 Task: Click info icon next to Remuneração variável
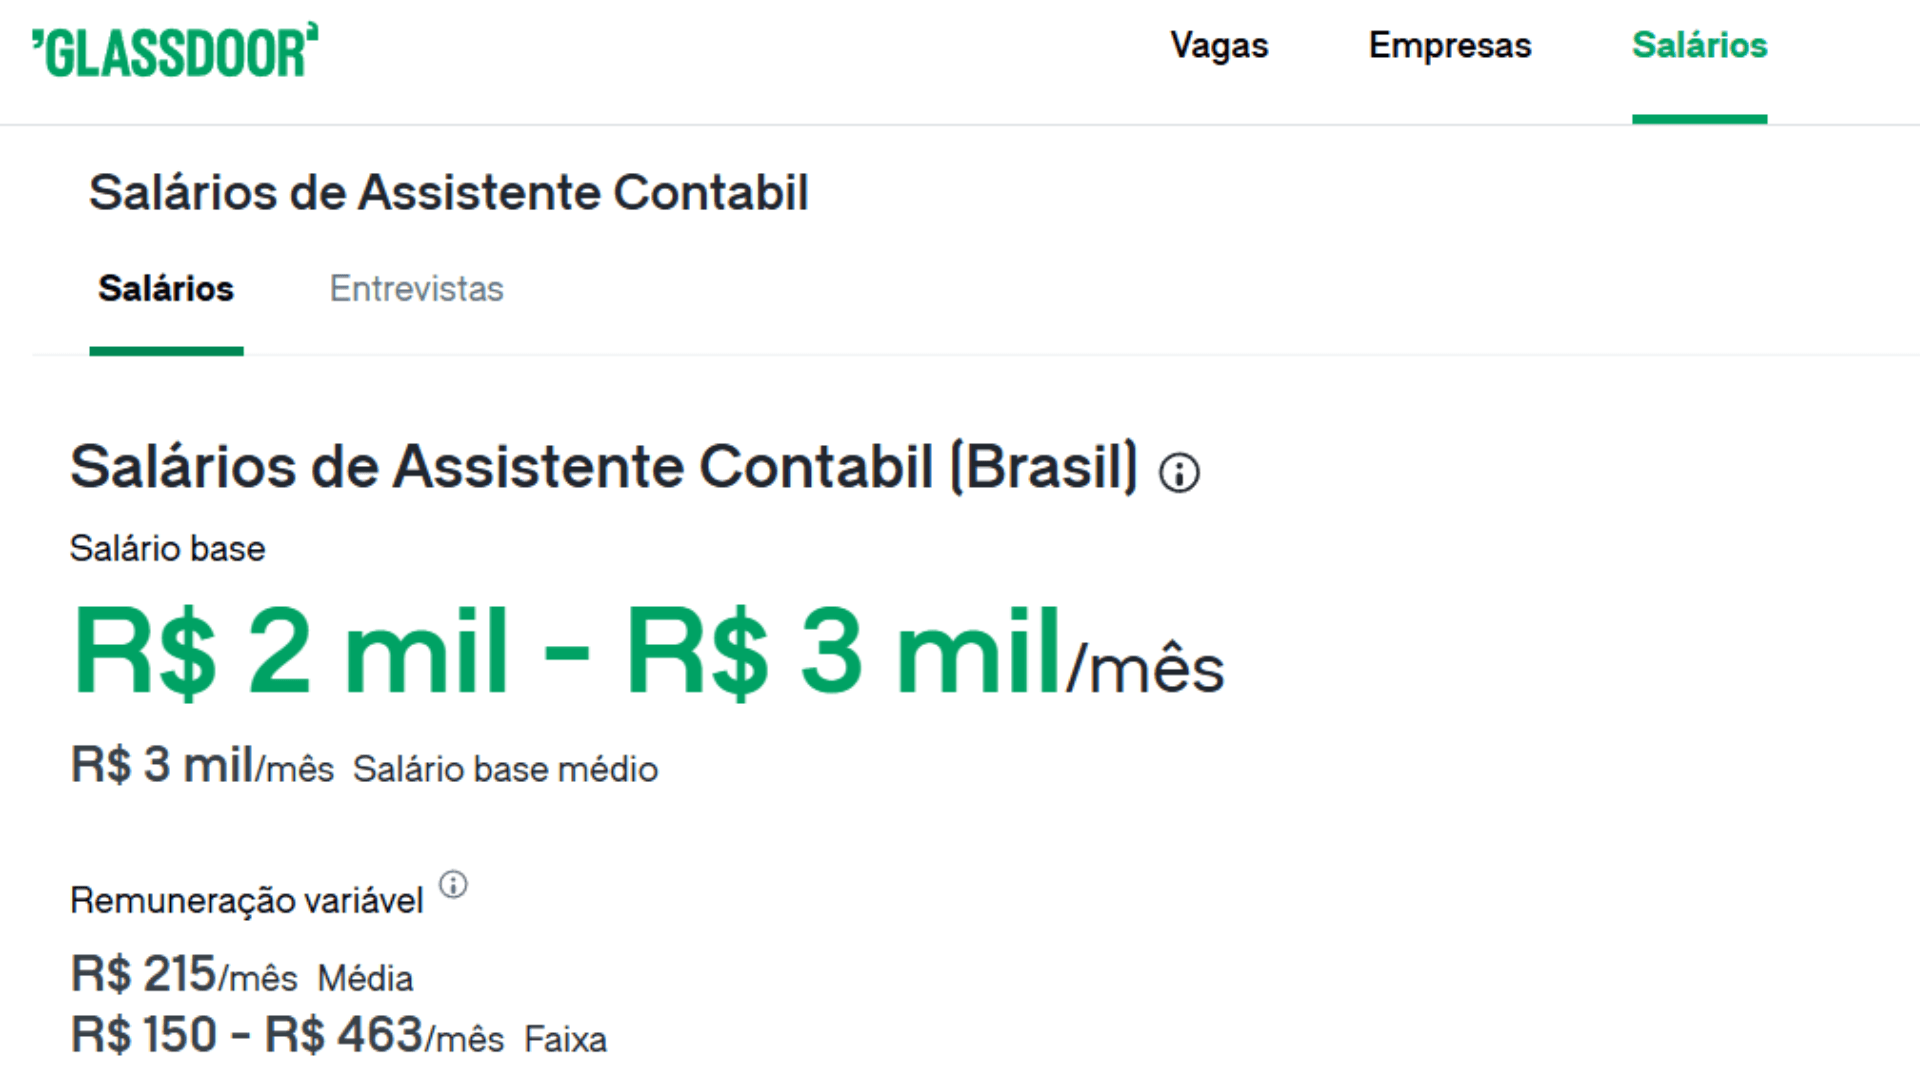tap(453, 885)
